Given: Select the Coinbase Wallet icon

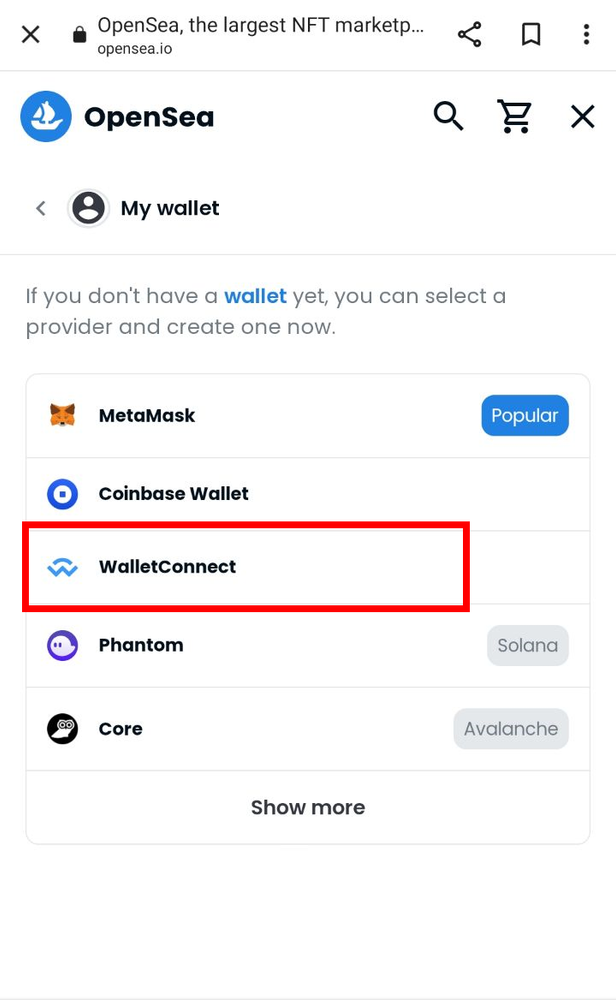Looking at the screenshot, I should click(x=62, y=493).
